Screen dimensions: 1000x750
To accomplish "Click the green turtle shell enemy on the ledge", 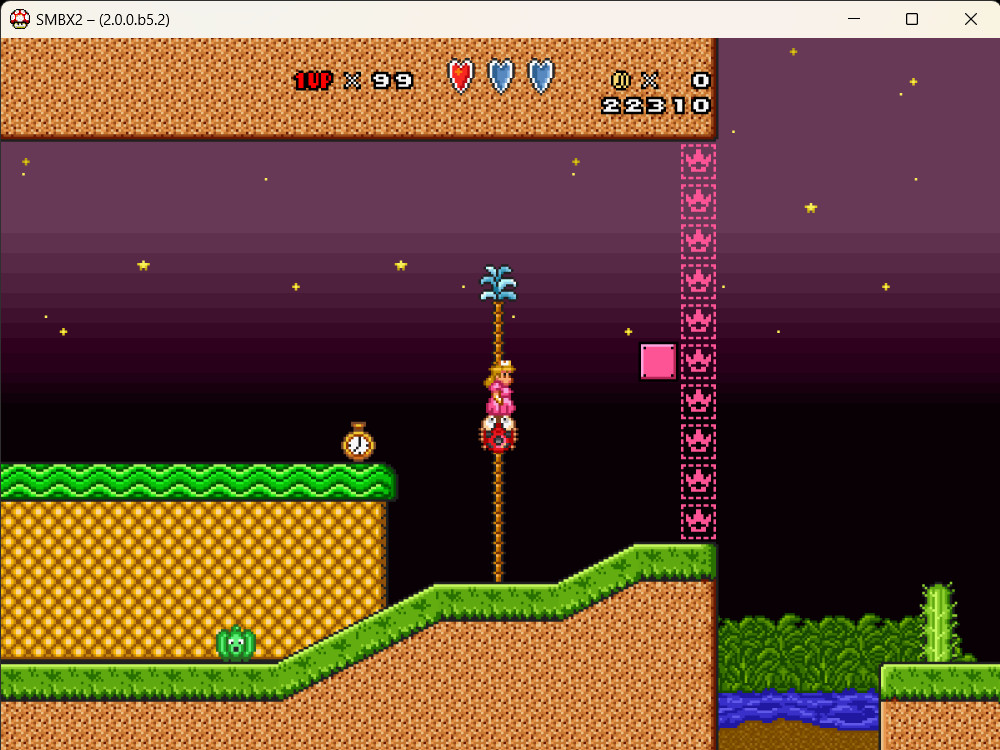I will point(236,644).
